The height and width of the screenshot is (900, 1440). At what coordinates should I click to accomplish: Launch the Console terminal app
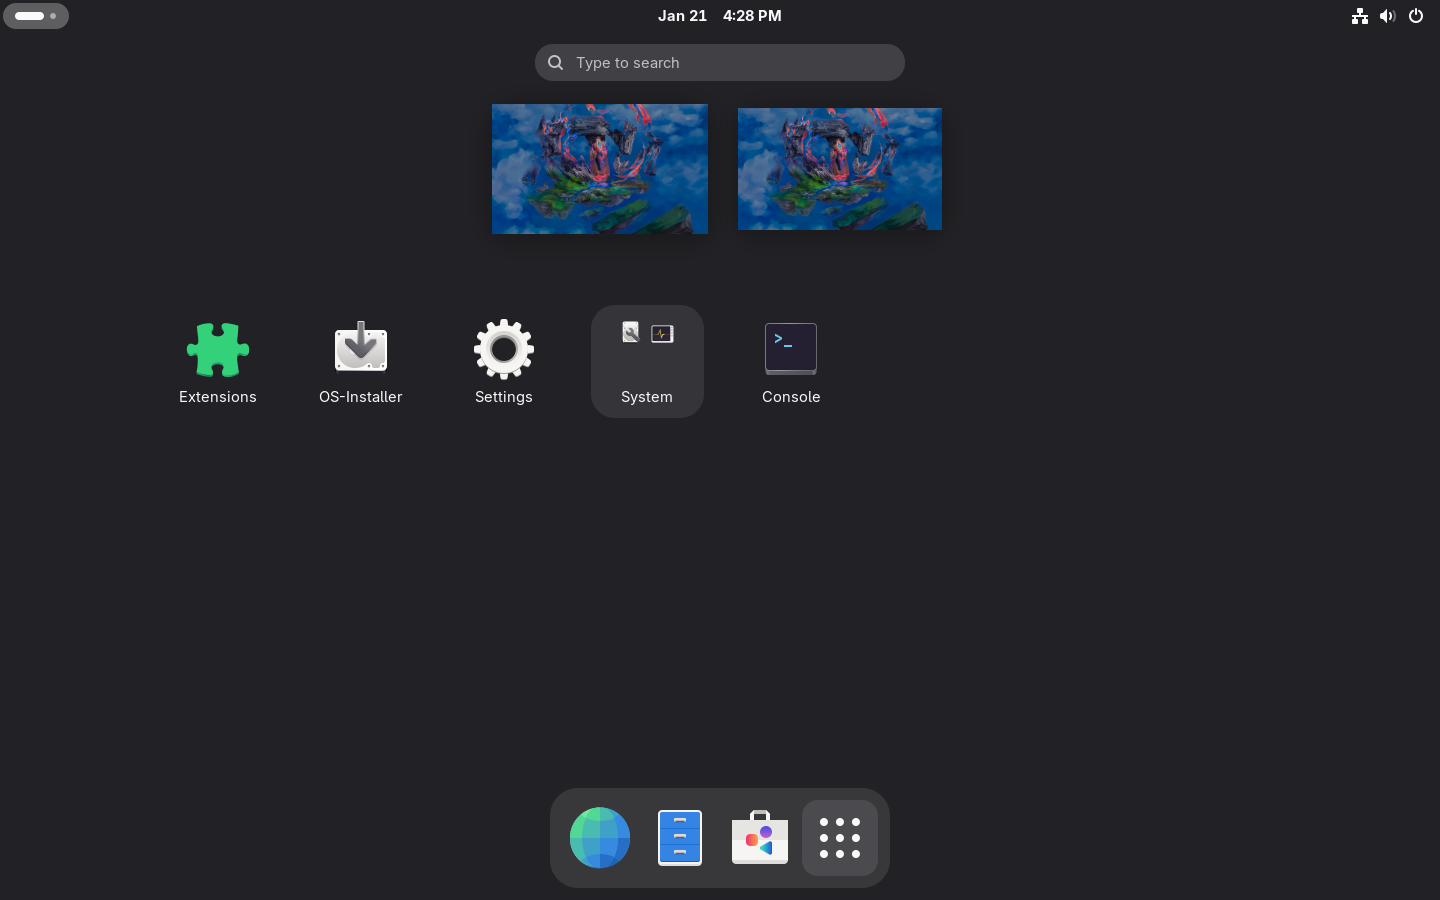click(790, 350)
